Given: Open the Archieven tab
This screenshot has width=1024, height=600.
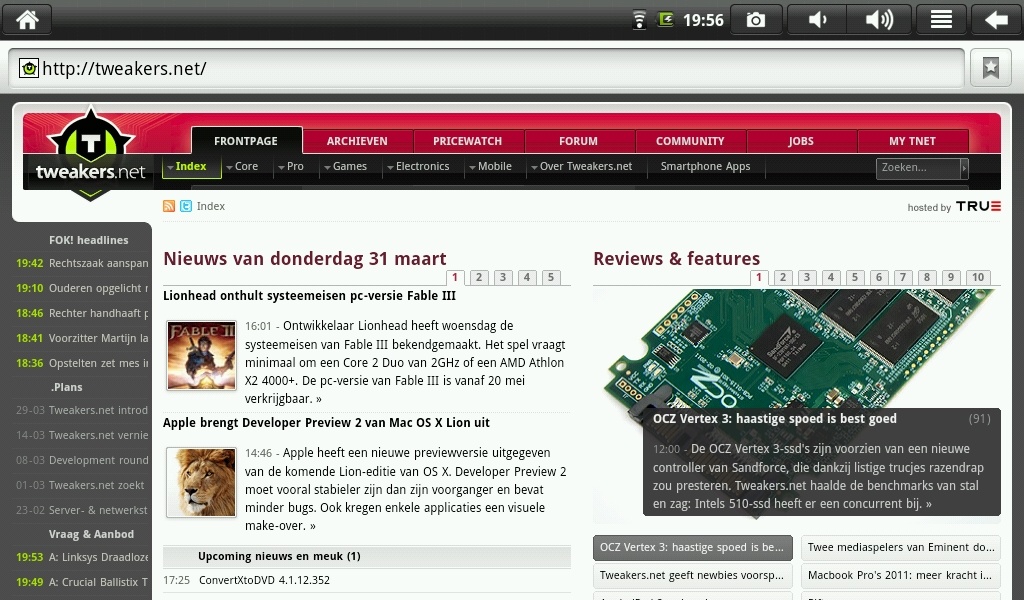Looking at the screenshot, I should [x=357, y=141].
